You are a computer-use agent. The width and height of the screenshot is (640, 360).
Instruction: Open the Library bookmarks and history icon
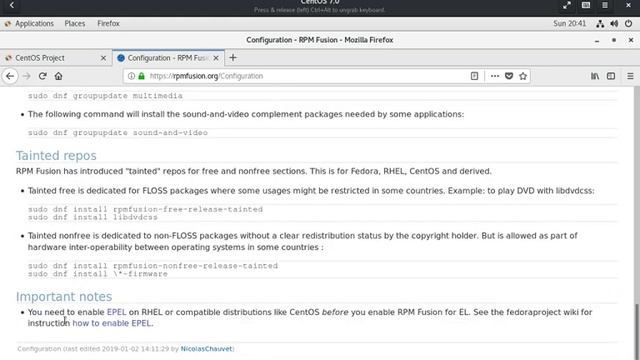595,76
